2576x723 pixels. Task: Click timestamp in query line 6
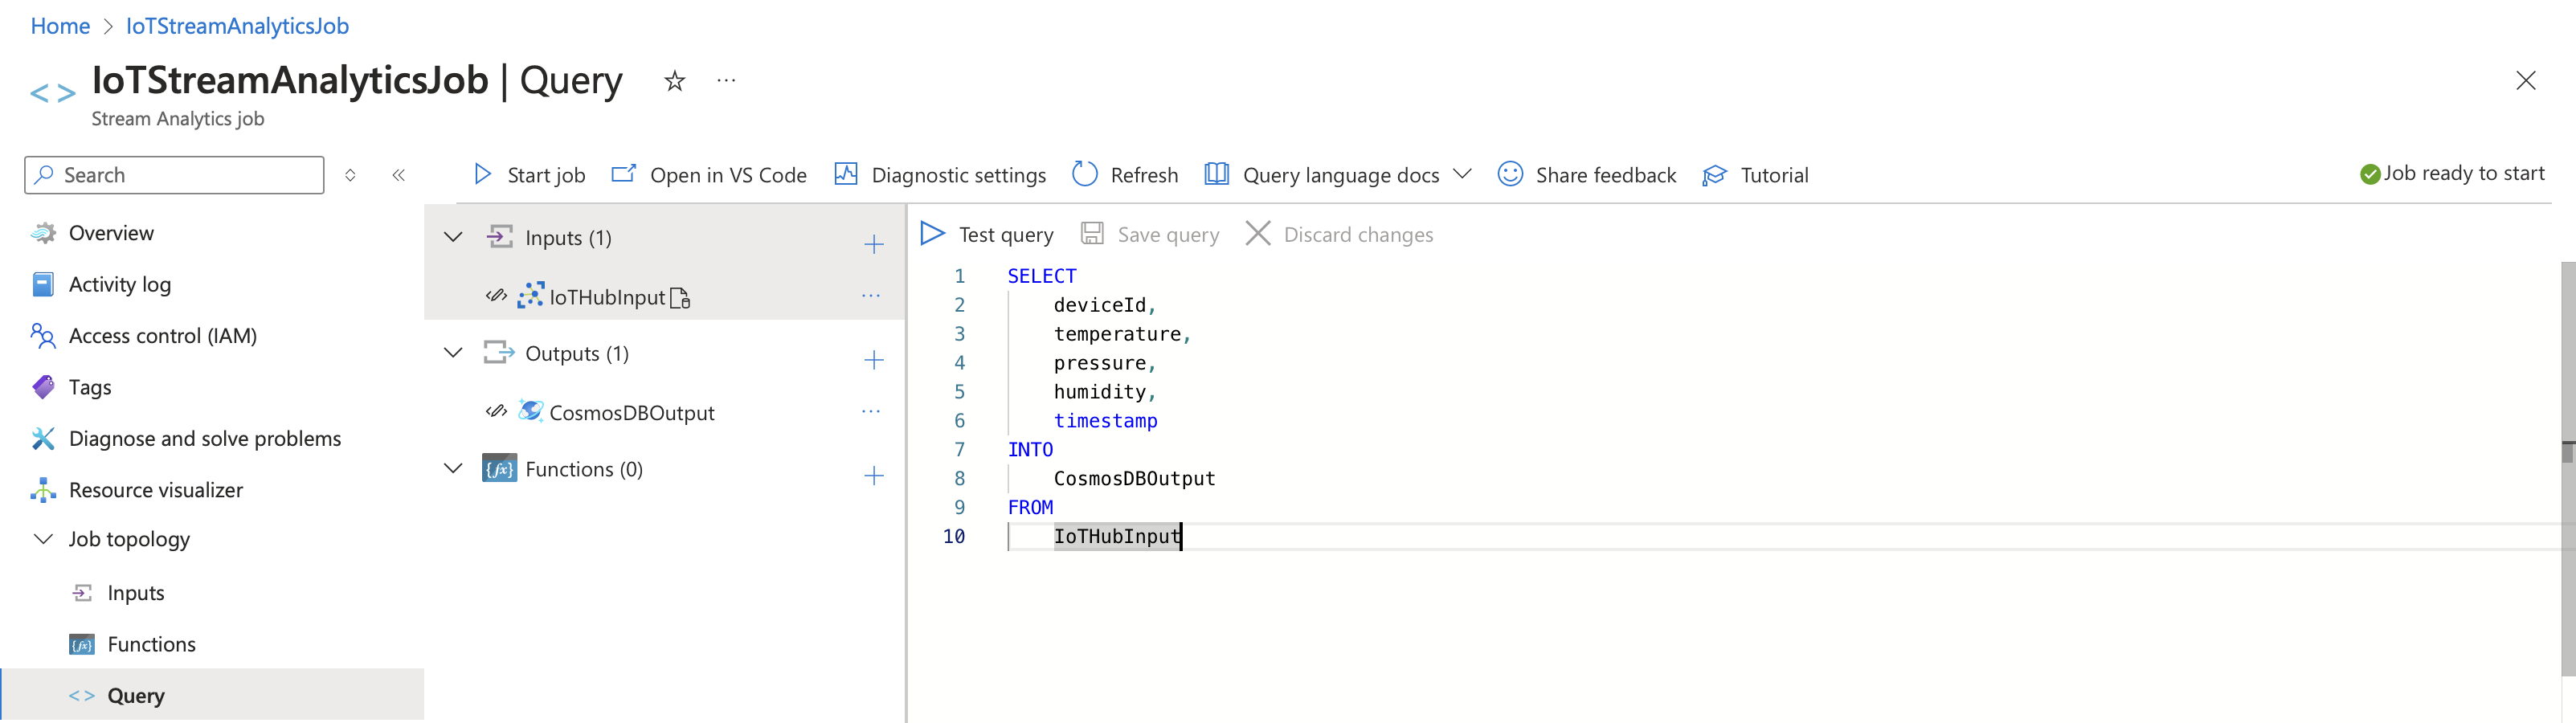(x=1105, y=421)
